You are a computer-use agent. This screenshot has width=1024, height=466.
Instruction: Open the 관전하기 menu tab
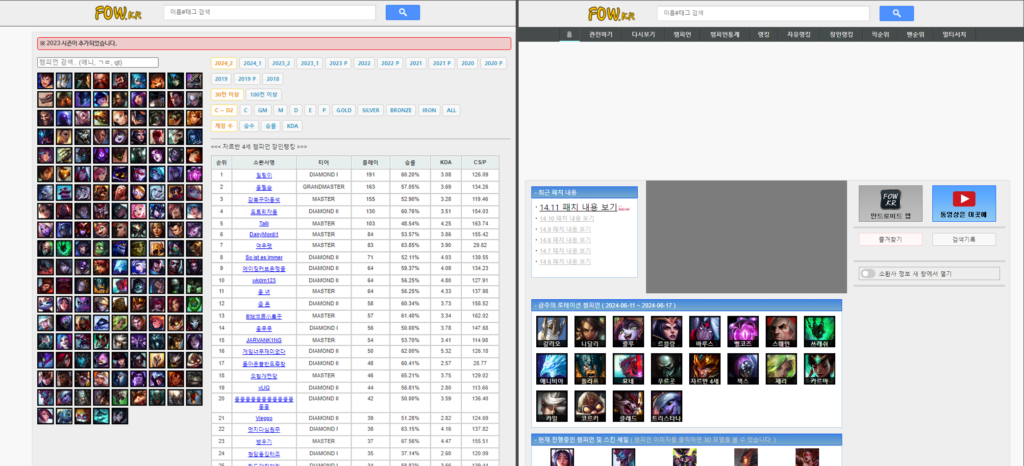tap(601, 35)
